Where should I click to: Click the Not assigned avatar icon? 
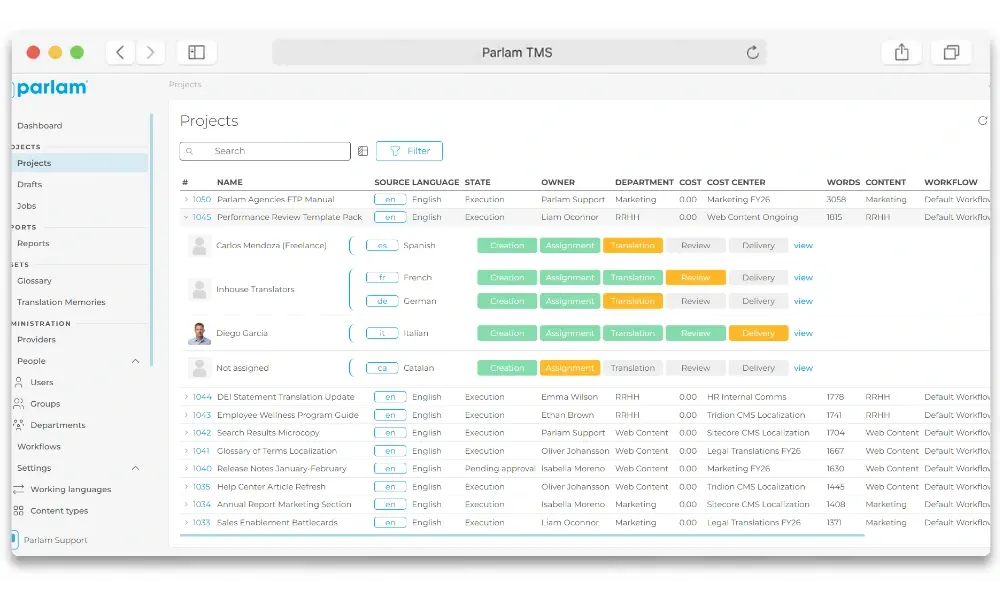click(x=200, y=368)
